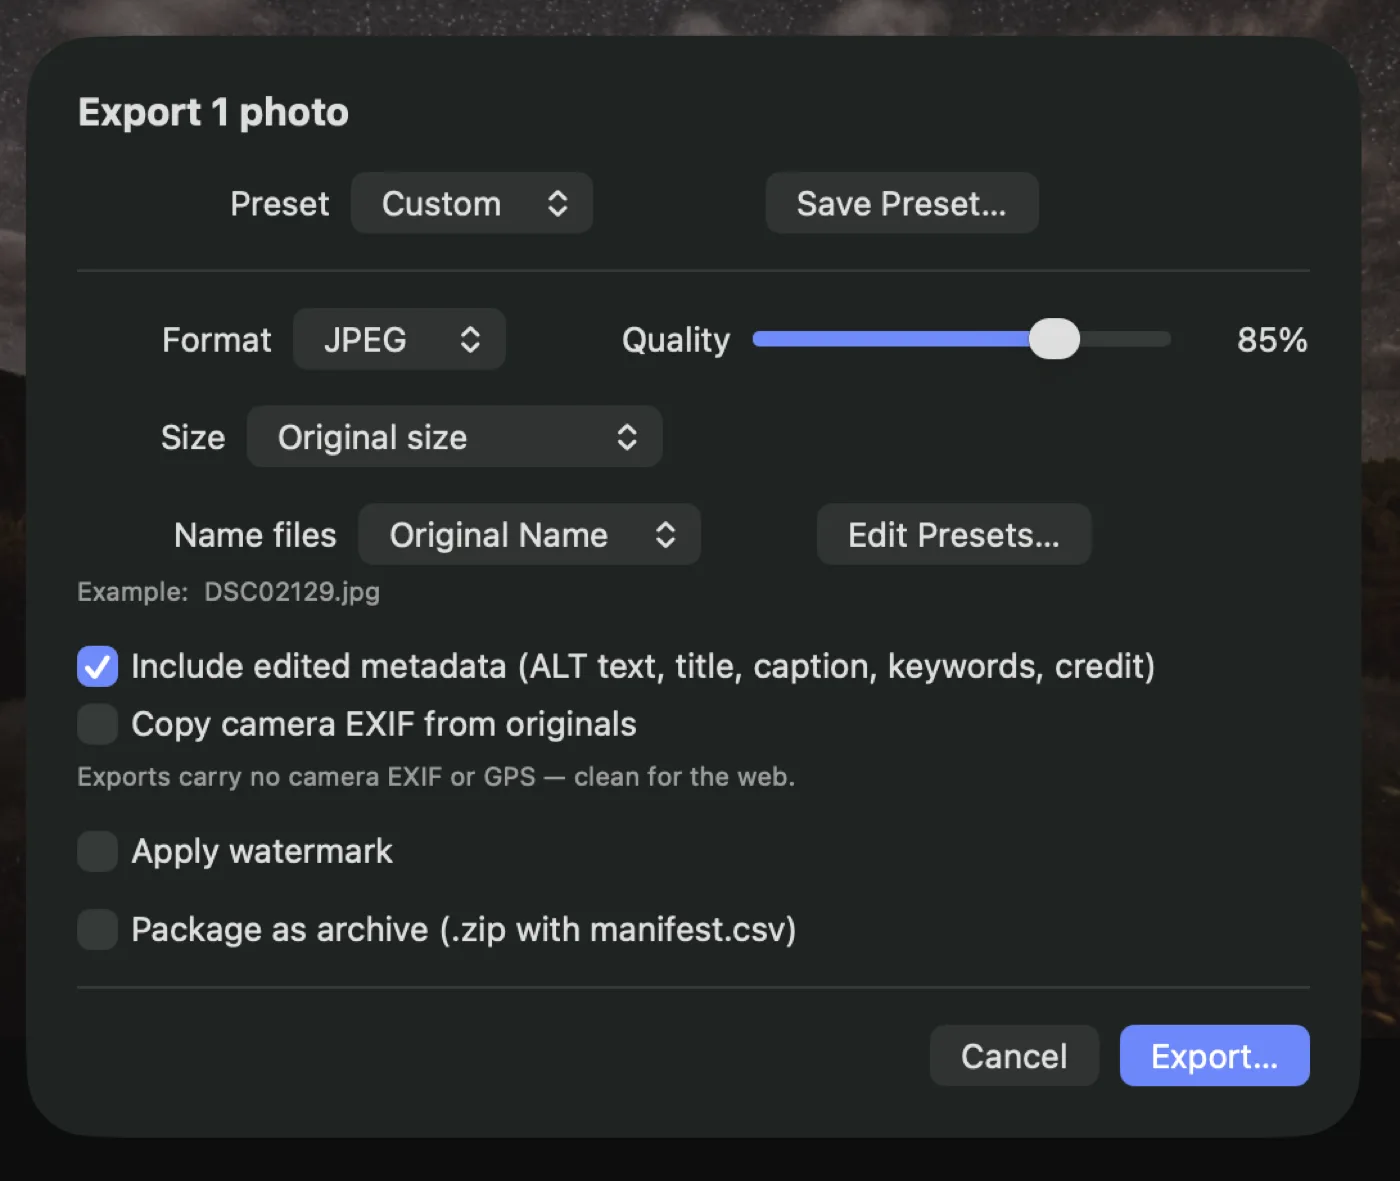Screen dimensions: 1400x1181
Task: Click the Name files label
Action: click(255, 535)
